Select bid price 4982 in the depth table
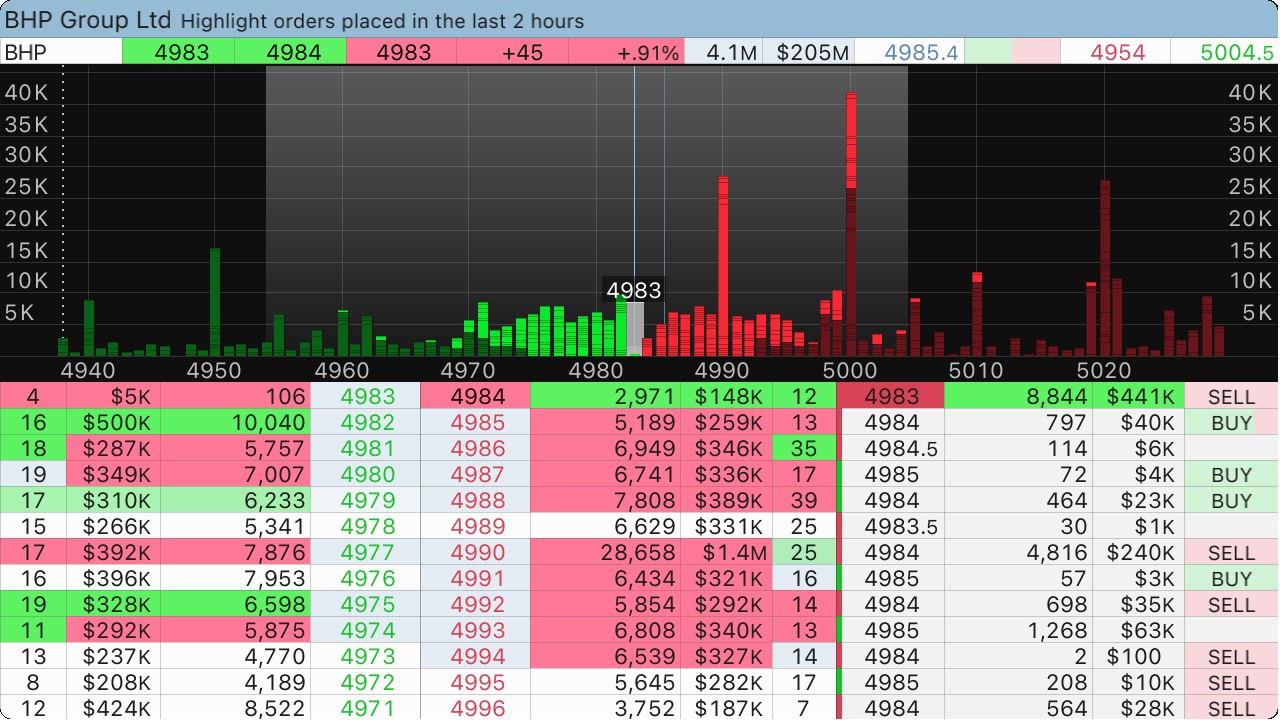Viewport: 1280px width, 720px height. pos(366,423)
